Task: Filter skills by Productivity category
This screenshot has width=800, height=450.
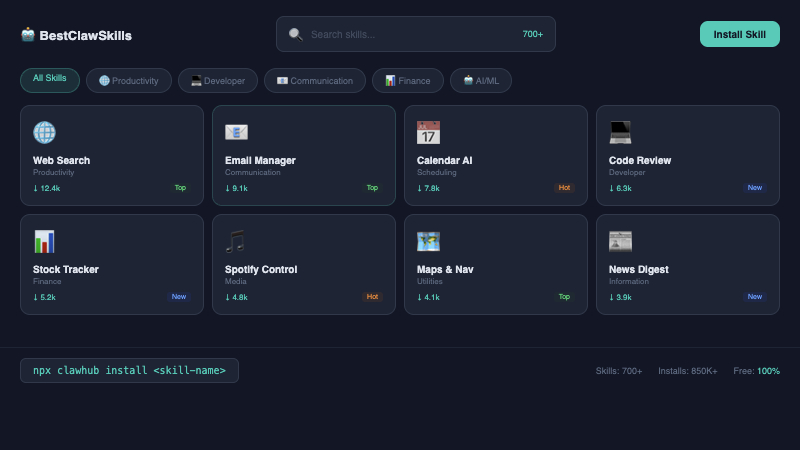Action: point(129,81)
